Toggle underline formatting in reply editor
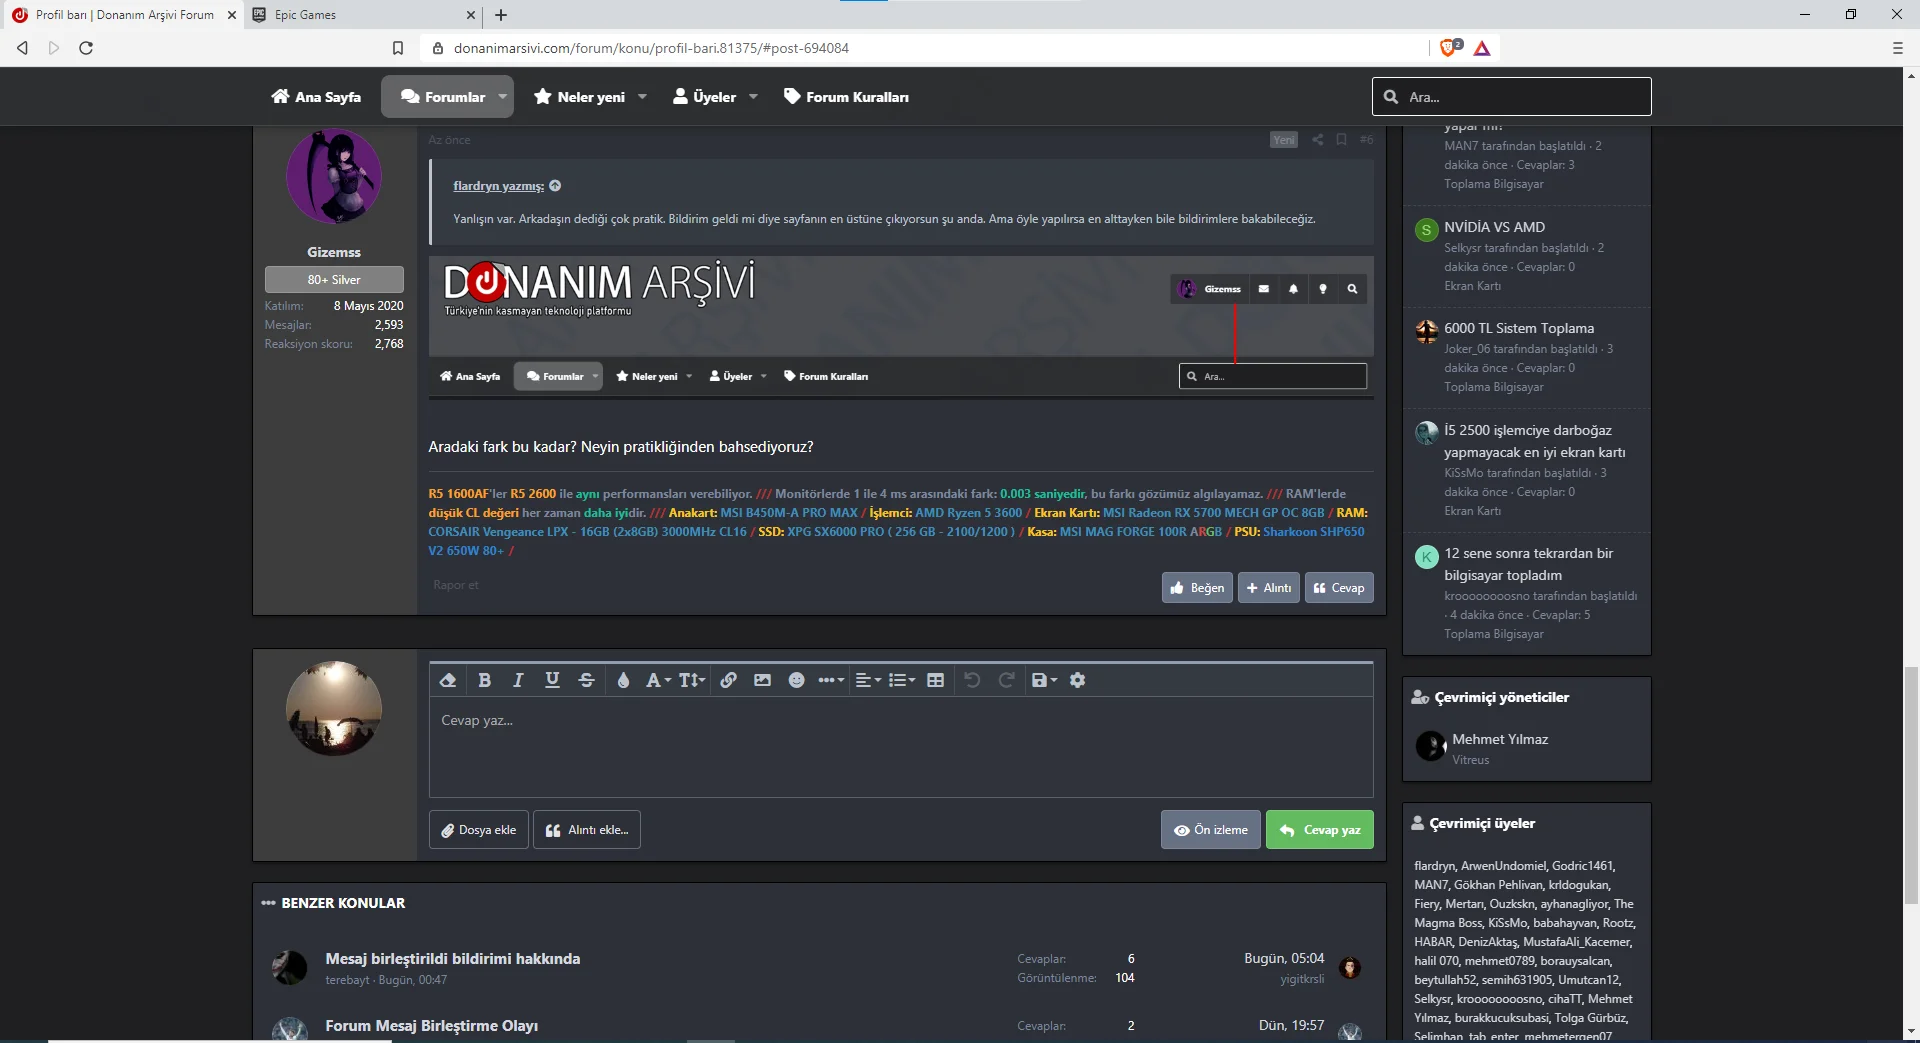This screenshot has height=1043, width=1920. point(552,680)
